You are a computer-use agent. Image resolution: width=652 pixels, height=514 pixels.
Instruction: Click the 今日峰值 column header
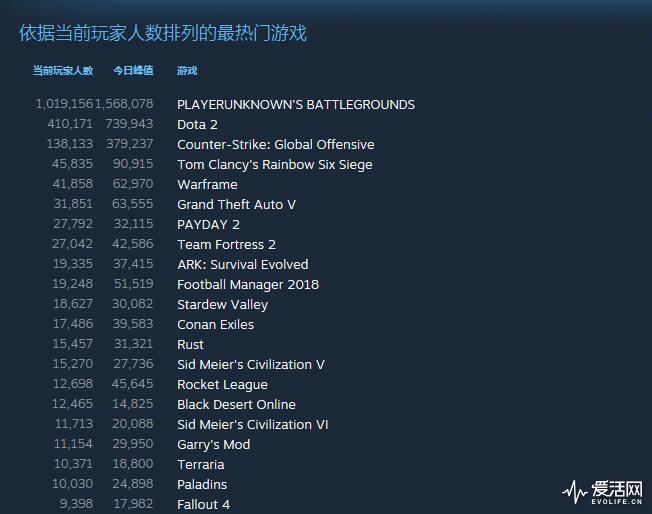click(x=133, y=71)
